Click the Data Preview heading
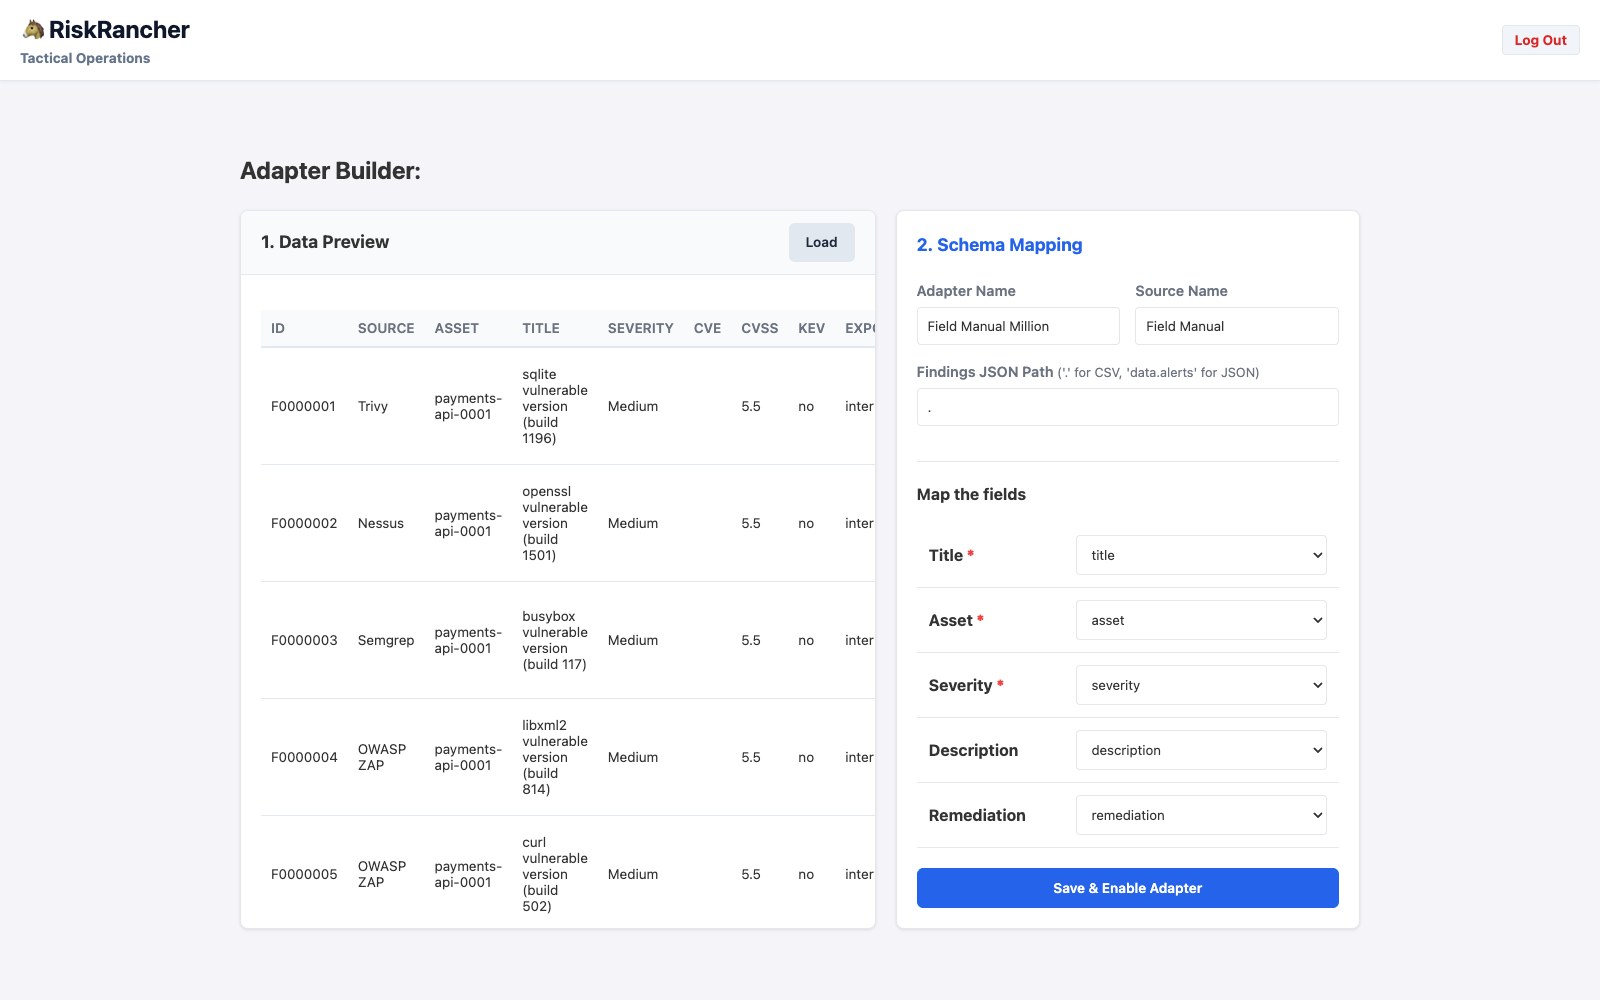Image resolution: width=1600 pixels, height=1000 pixels. coord(325,242)
